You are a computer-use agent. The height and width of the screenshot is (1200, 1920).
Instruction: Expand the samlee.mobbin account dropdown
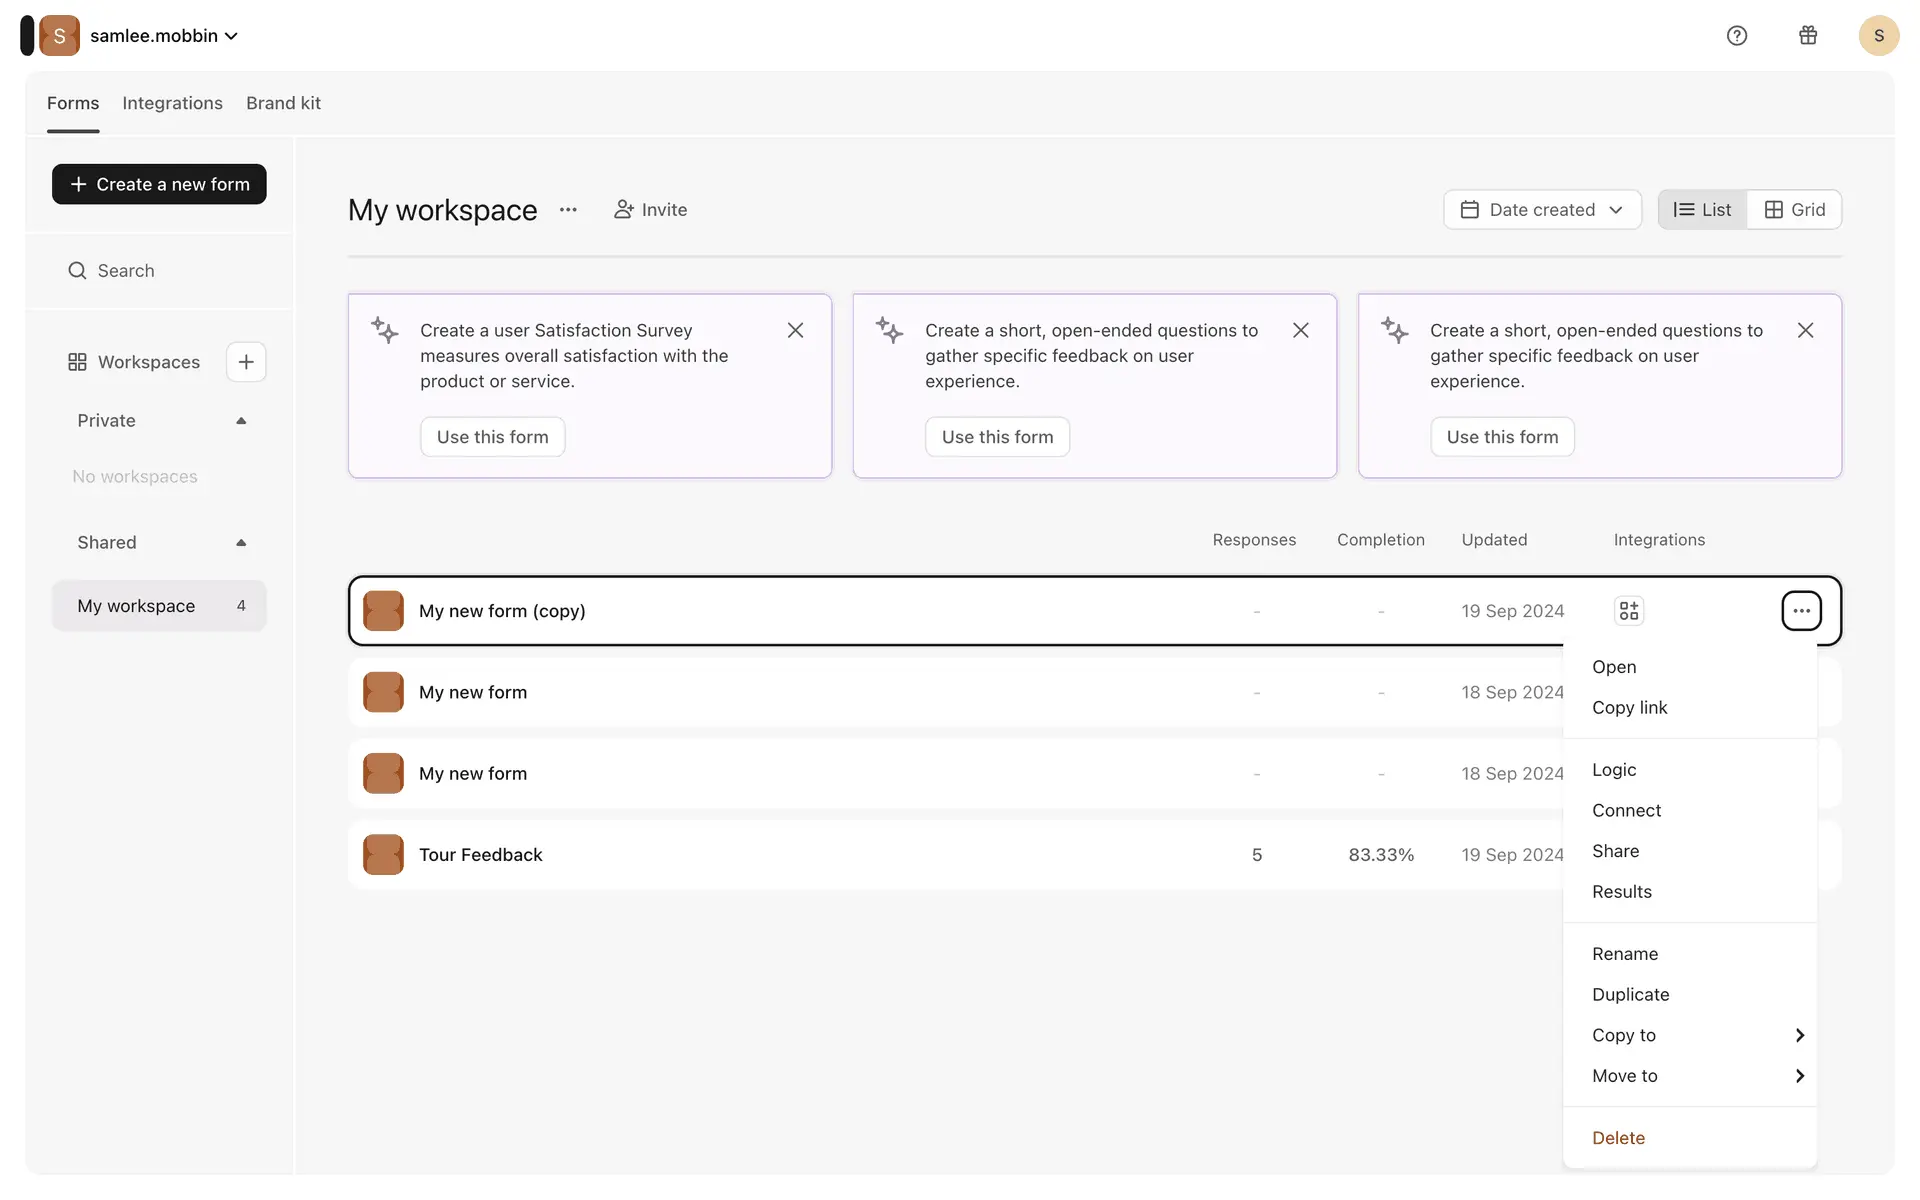pyautogui.click(x=165, y=36)
